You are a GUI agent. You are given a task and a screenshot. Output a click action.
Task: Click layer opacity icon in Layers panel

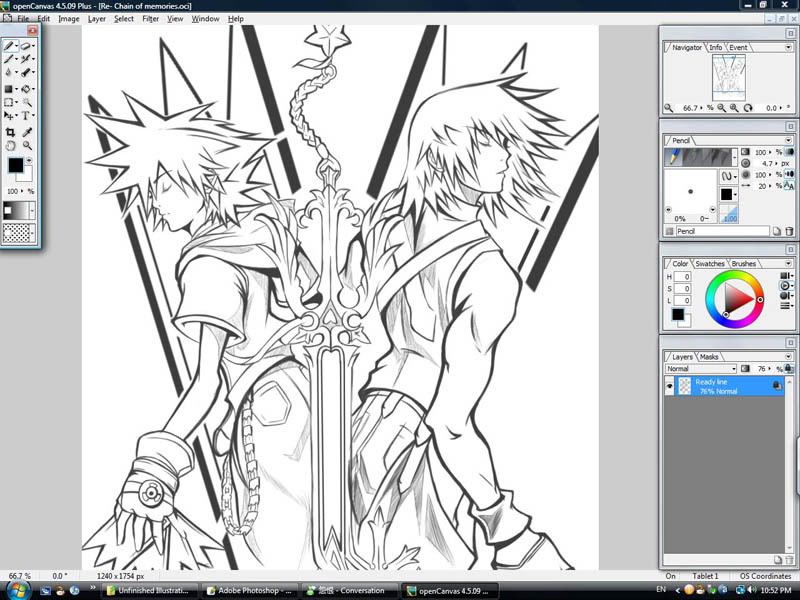click(x=745, y=368)
